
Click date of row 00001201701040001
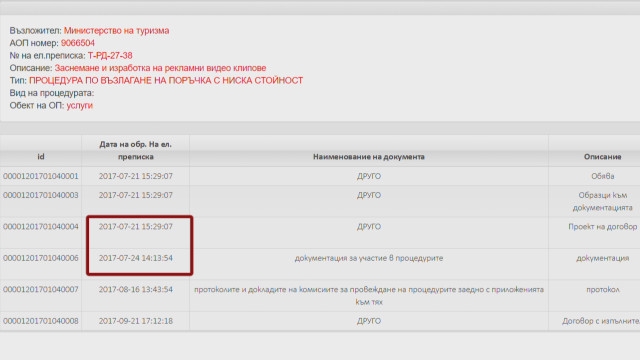pyautogui.click(x=136, y=176)
